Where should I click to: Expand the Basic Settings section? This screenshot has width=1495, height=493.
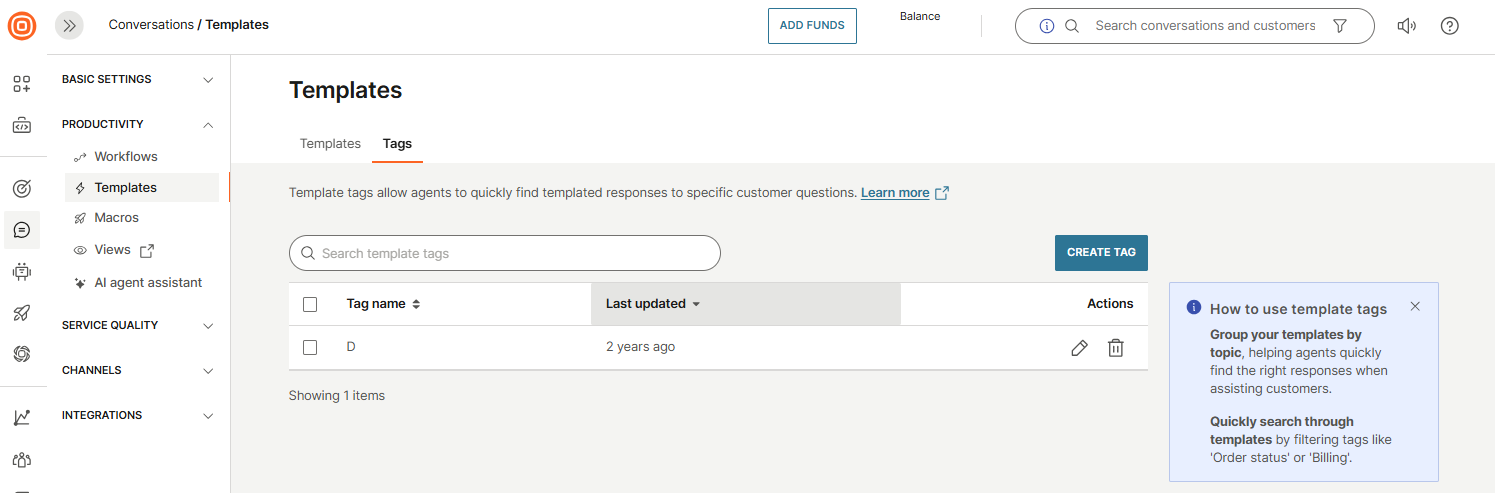tap(138, 80)
